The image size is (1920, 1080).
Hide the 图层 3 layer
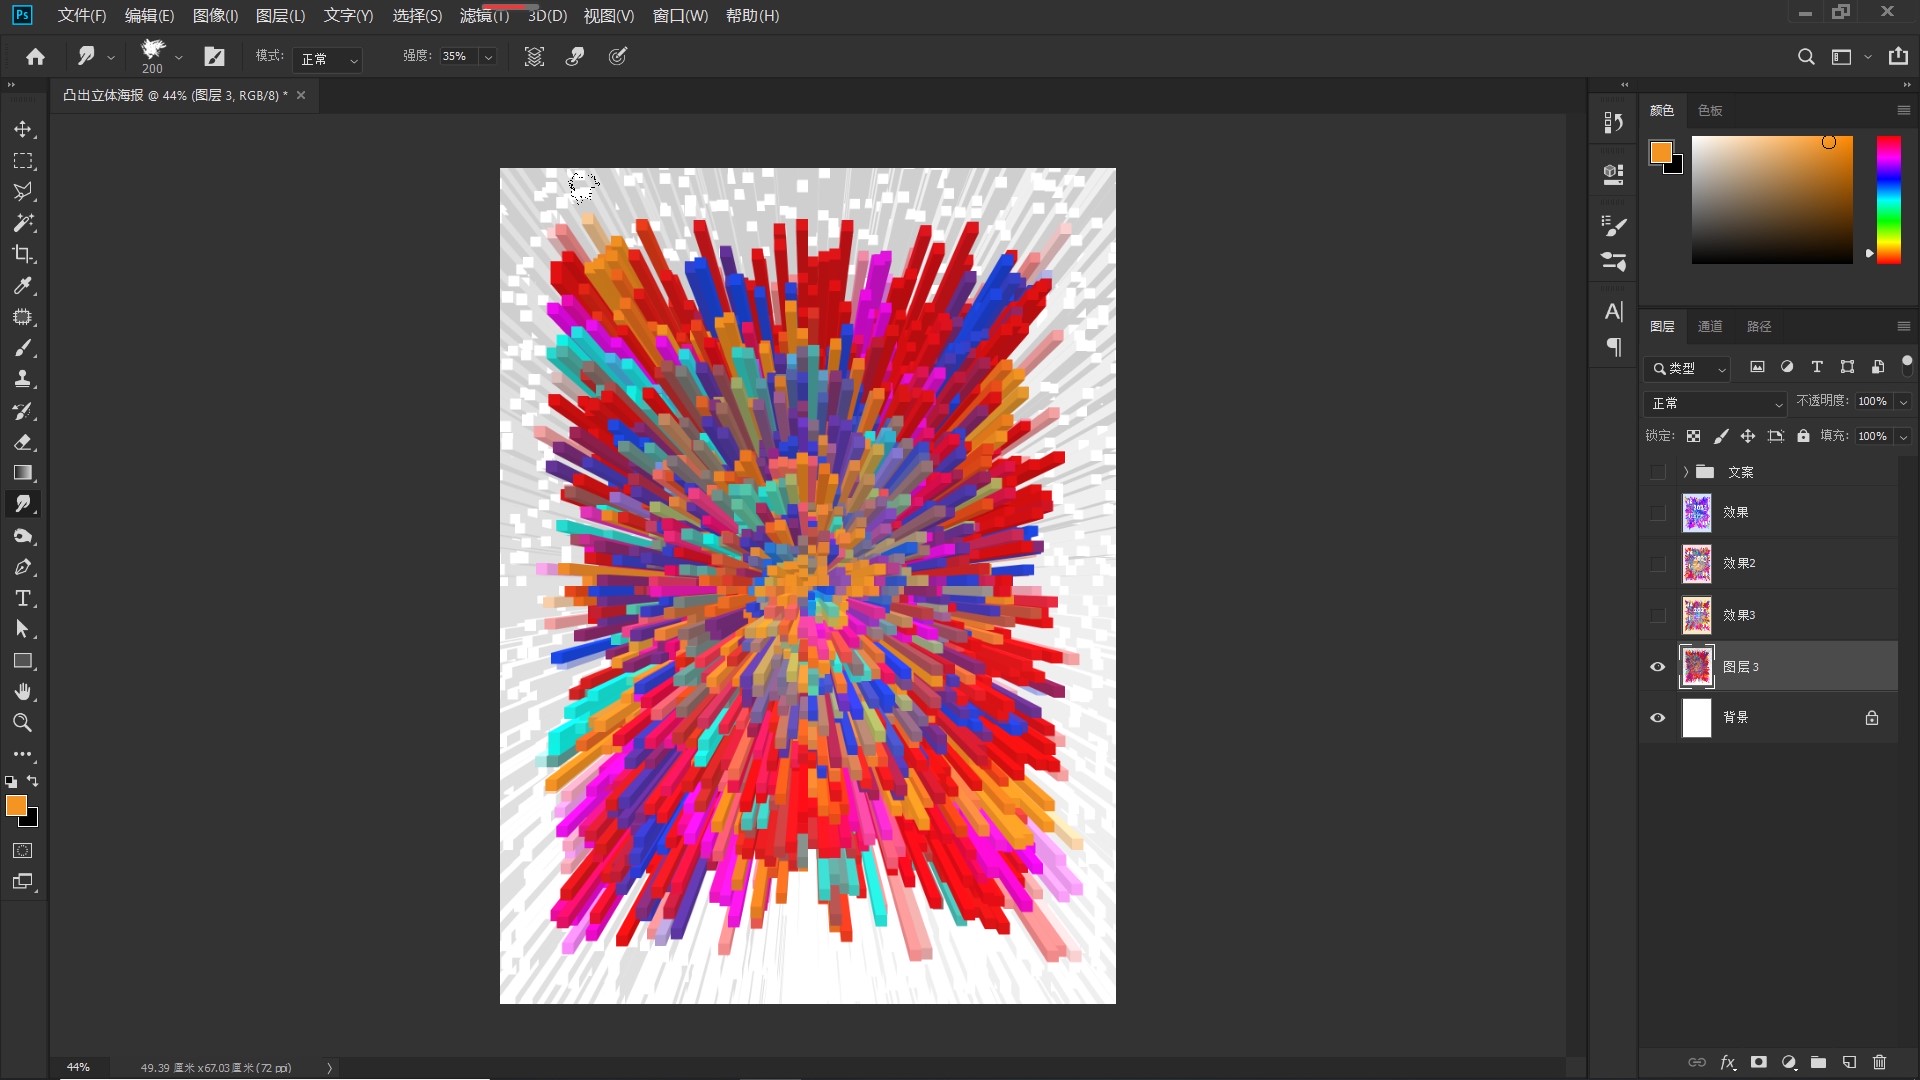coord(1657,667)
